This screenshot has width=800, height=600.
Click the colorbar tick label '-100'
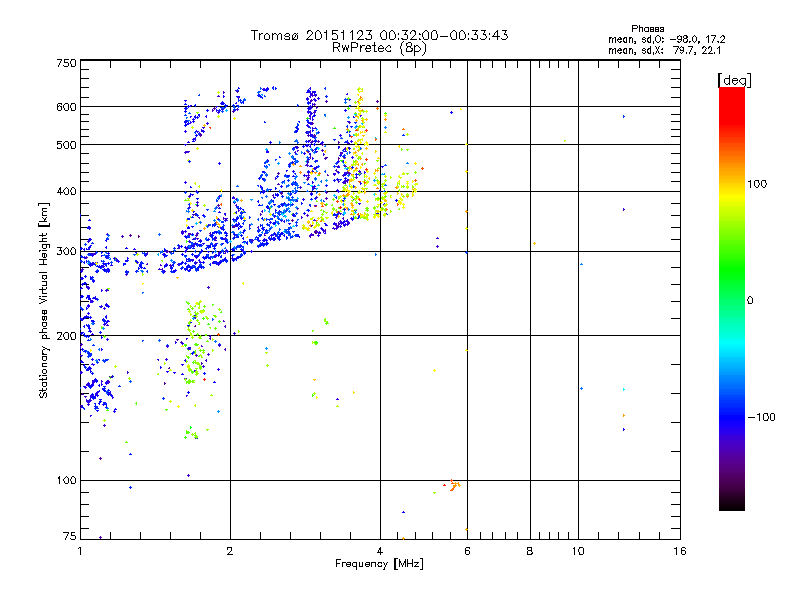761,417
